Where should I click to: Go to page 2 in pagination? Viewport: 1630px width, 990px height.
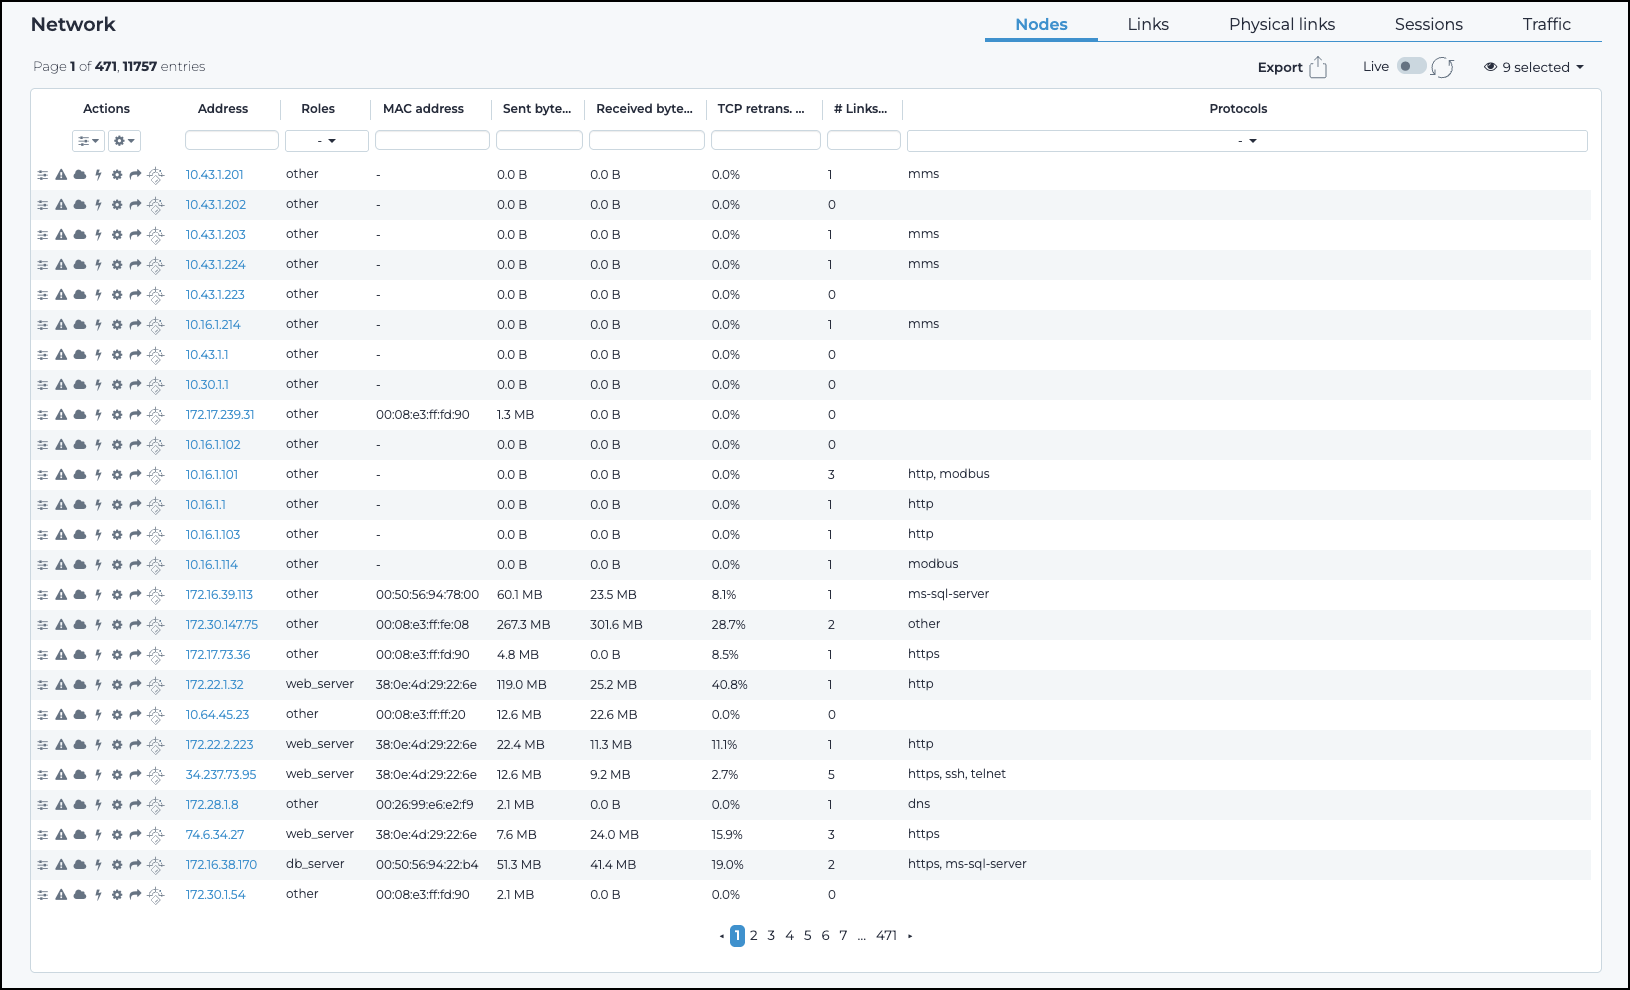tap(754, 936)
